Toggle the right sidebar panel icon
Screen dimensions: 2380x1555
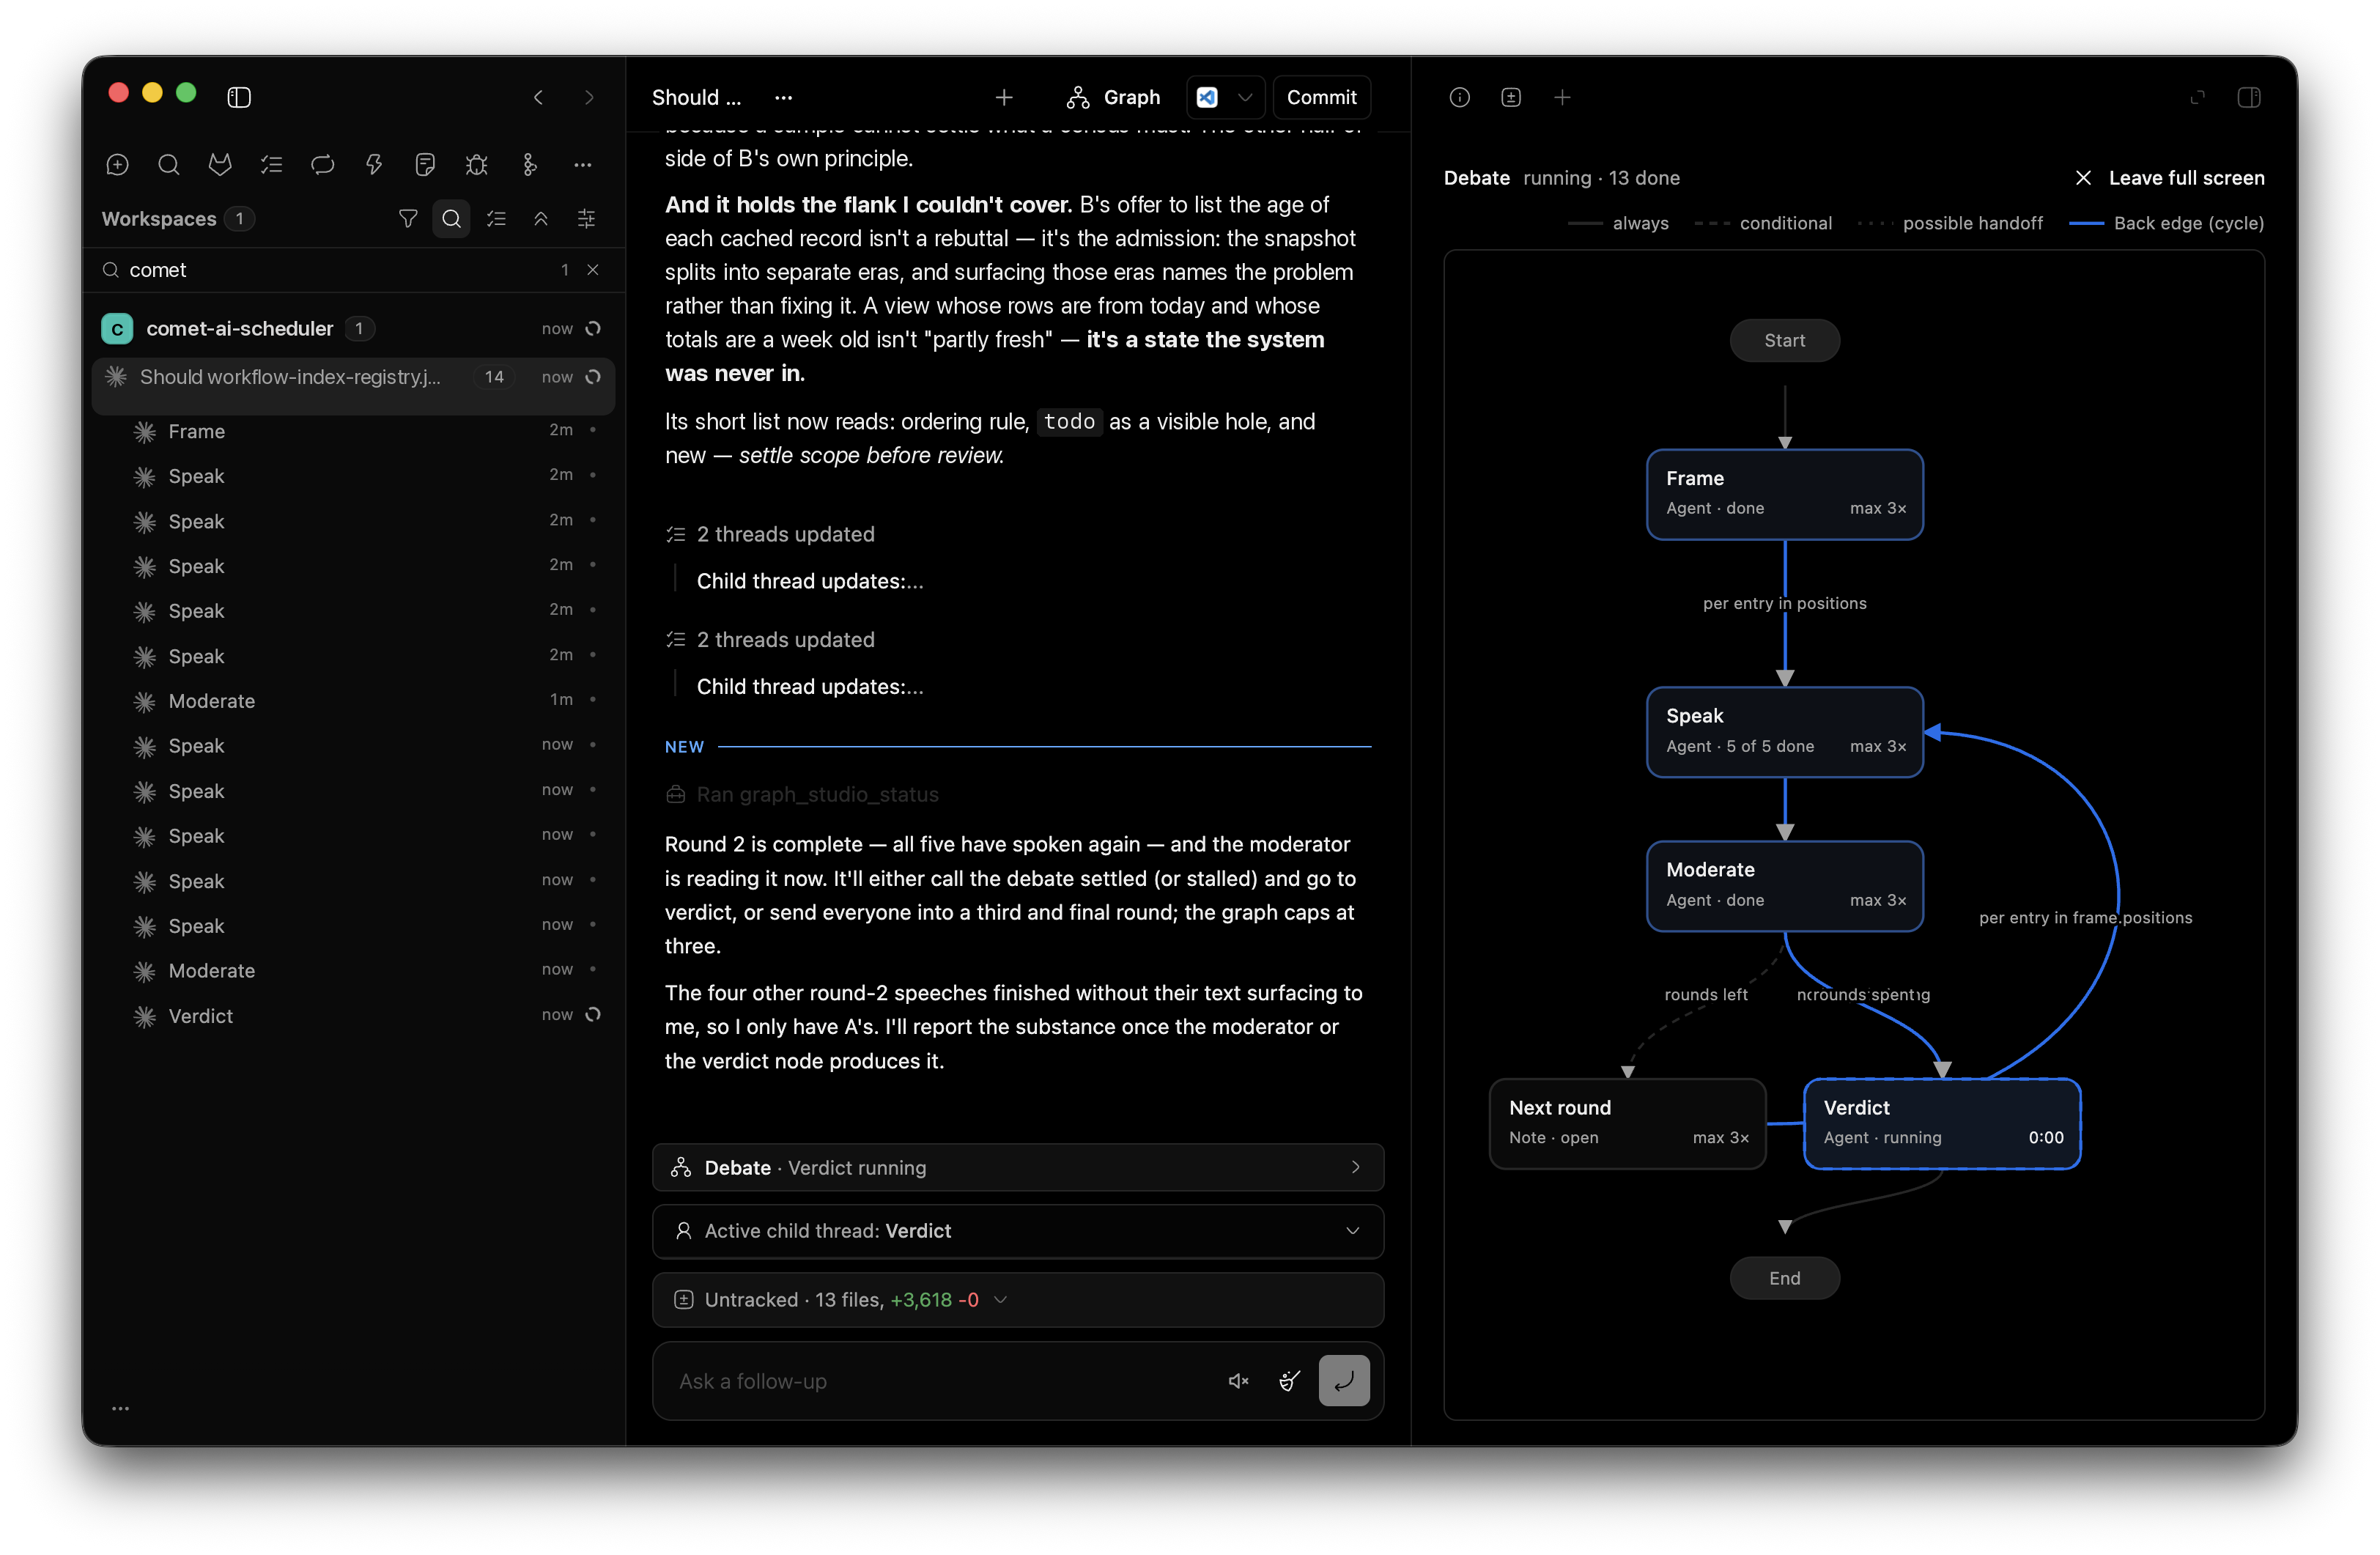pyautogui.click(x=2249, y=97)
